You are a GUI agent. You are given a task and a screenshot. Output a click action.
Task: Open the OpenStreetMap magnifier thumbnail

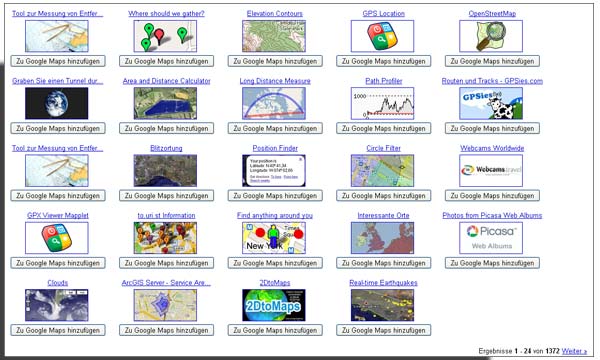point(491,36)
